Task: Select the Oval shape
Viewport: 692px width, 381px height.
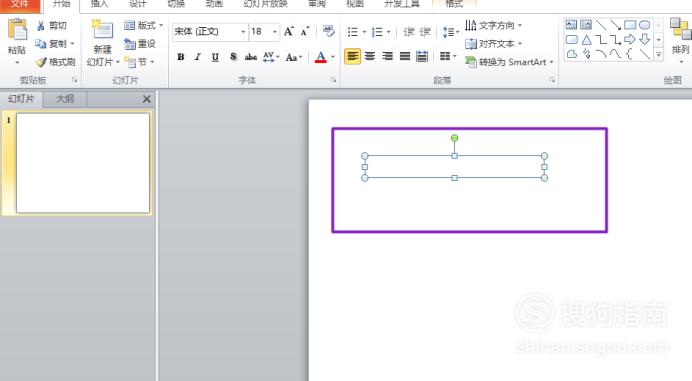Action: [645, 25]
